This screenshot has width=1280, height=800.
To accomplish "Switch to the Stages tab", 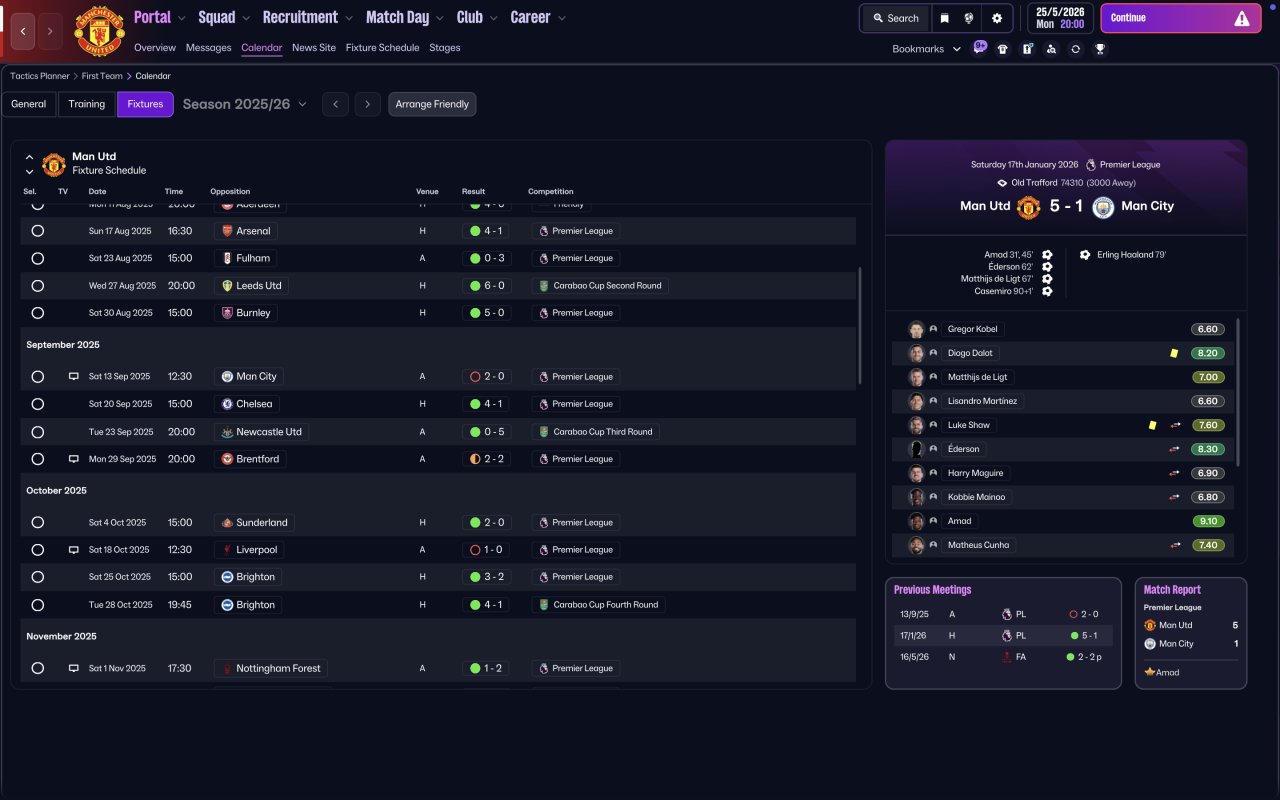I will coord(445,48).
